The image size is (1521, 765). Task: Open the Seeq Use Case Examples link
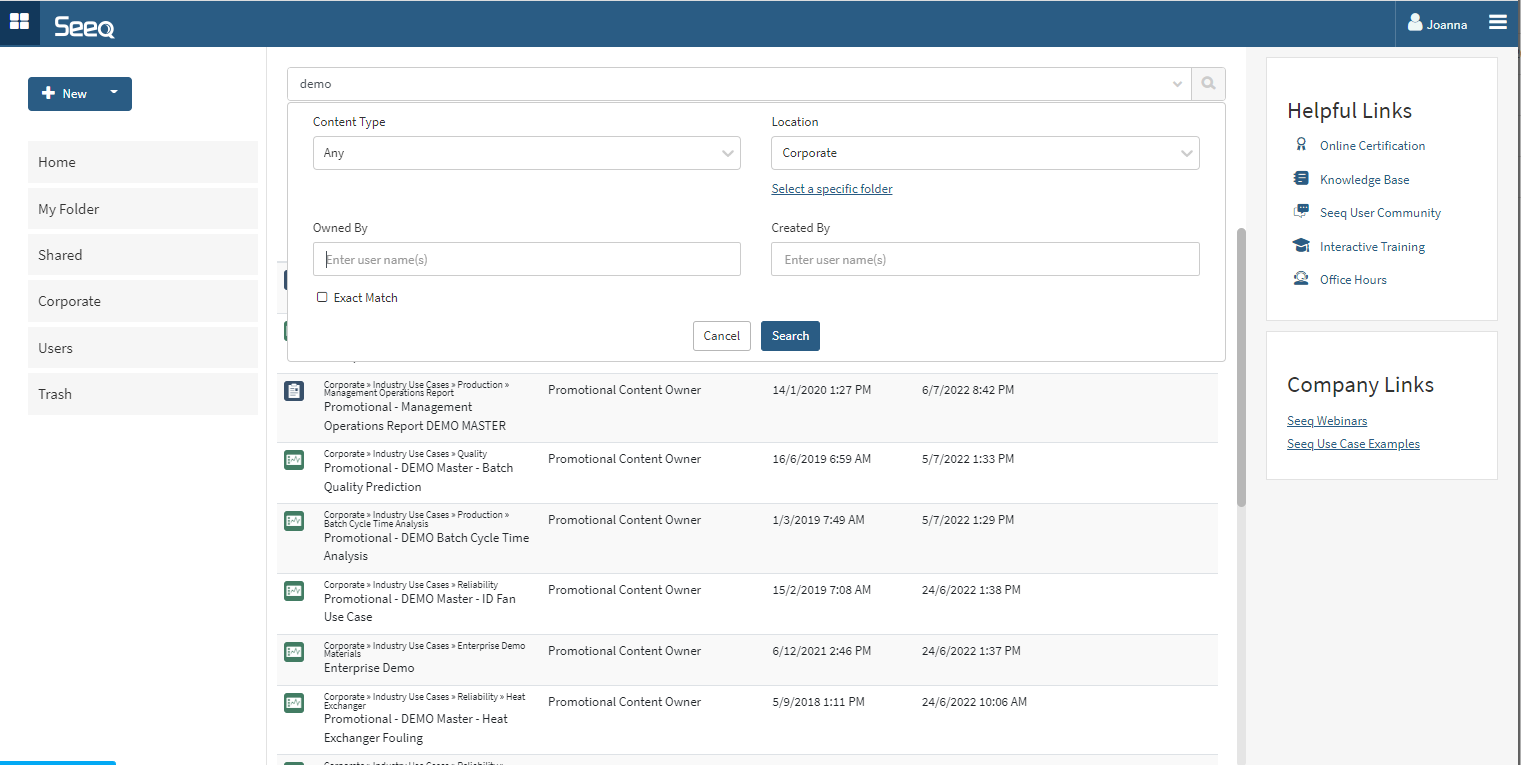(x=1353, y=444)
